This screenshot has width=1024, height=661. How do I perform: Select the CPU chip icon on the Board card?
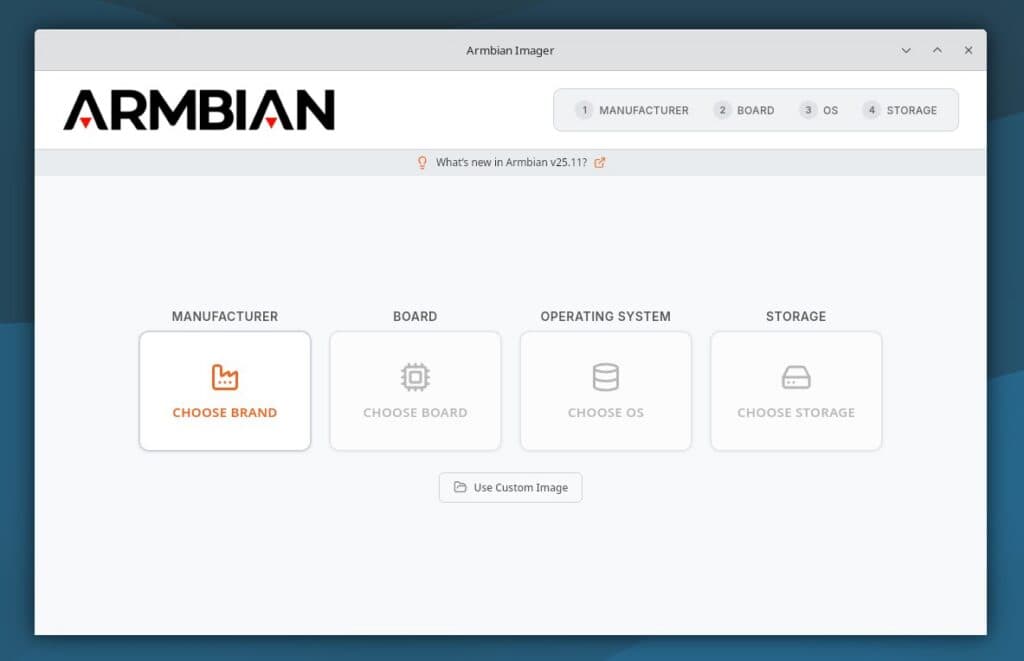pyautogui.click(x=415, y=377)
